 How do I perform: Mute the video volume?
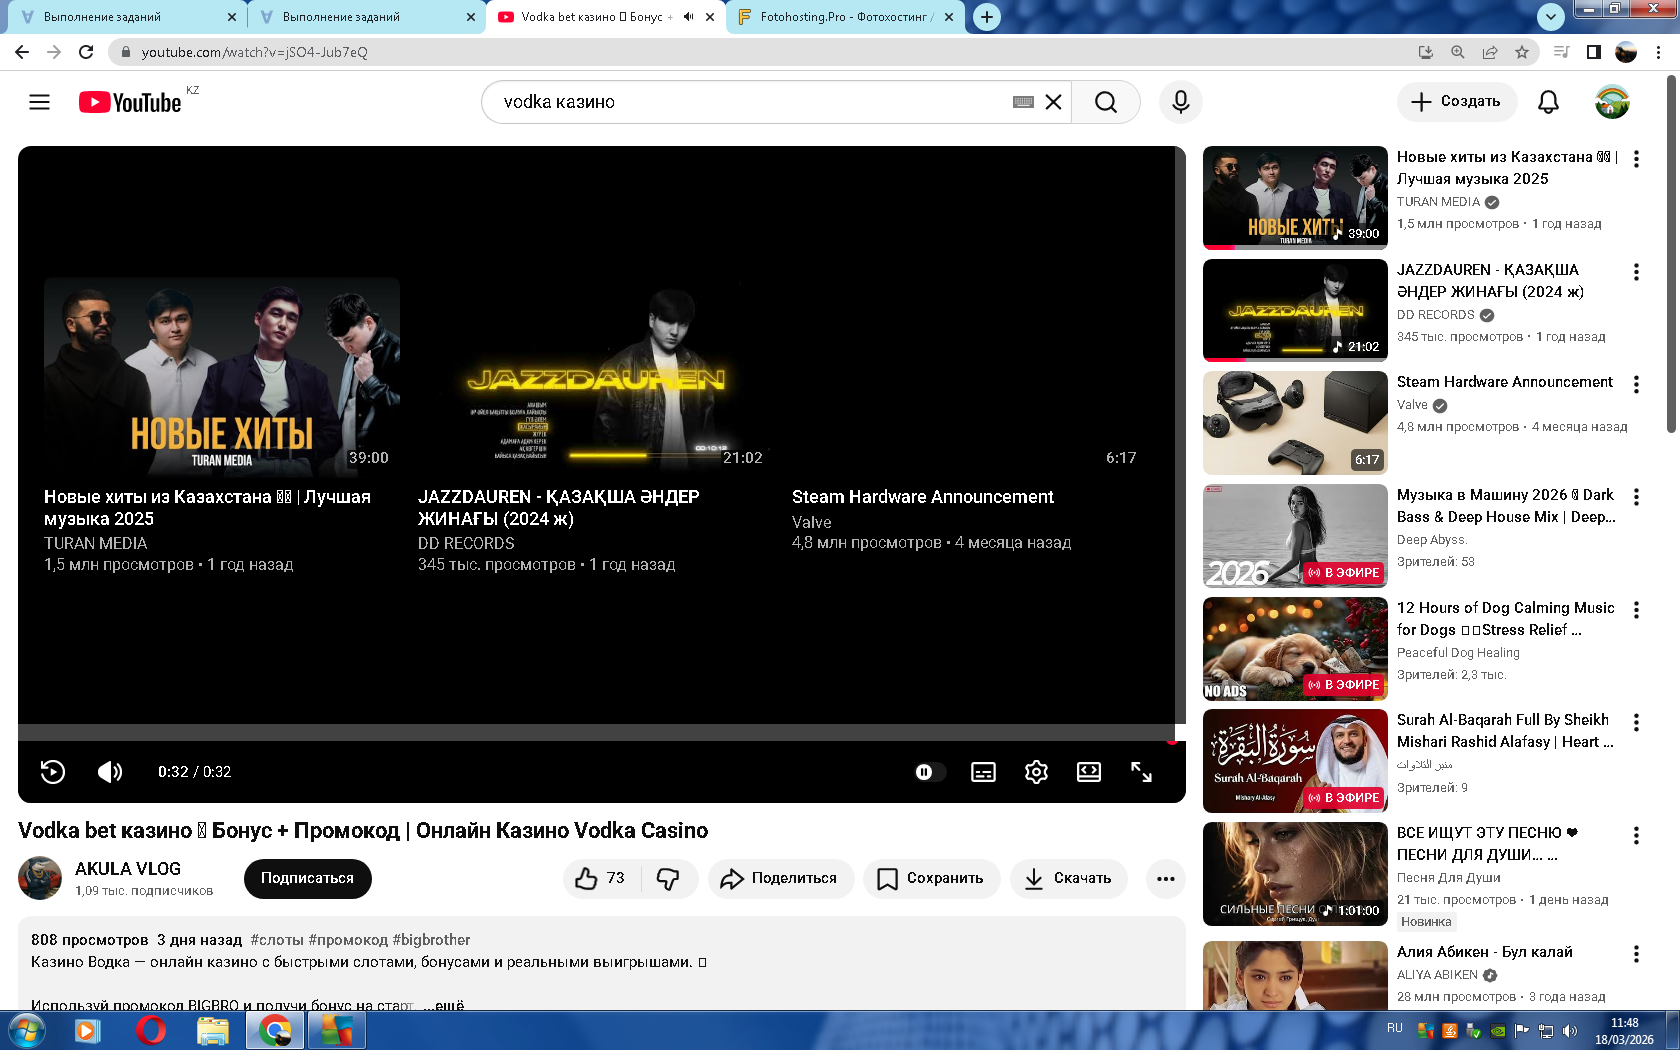click(x=110, y=772)
